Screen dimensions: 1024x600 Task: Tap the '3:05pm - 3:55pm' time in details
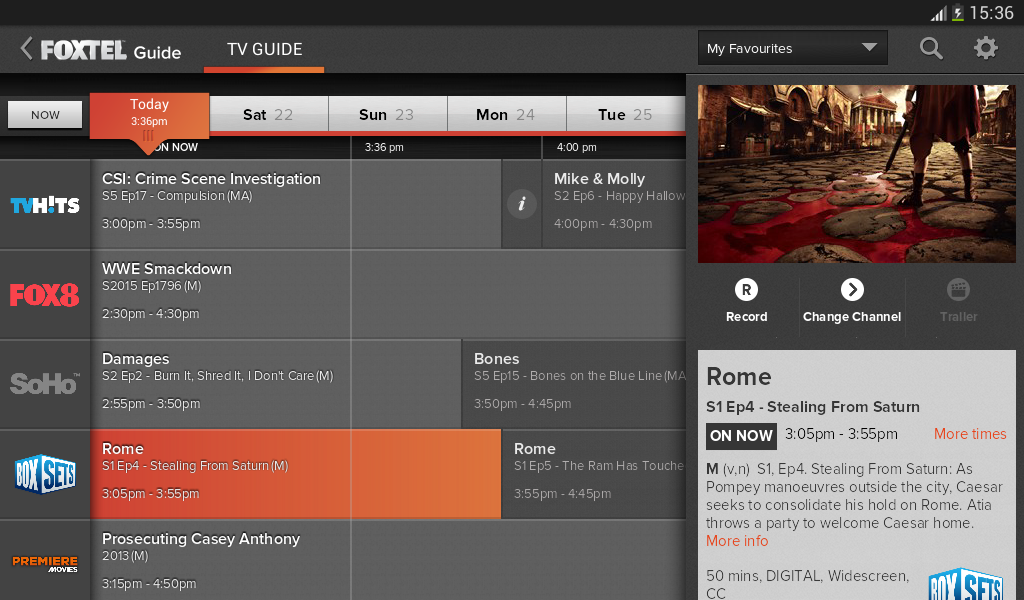(841, 434)
